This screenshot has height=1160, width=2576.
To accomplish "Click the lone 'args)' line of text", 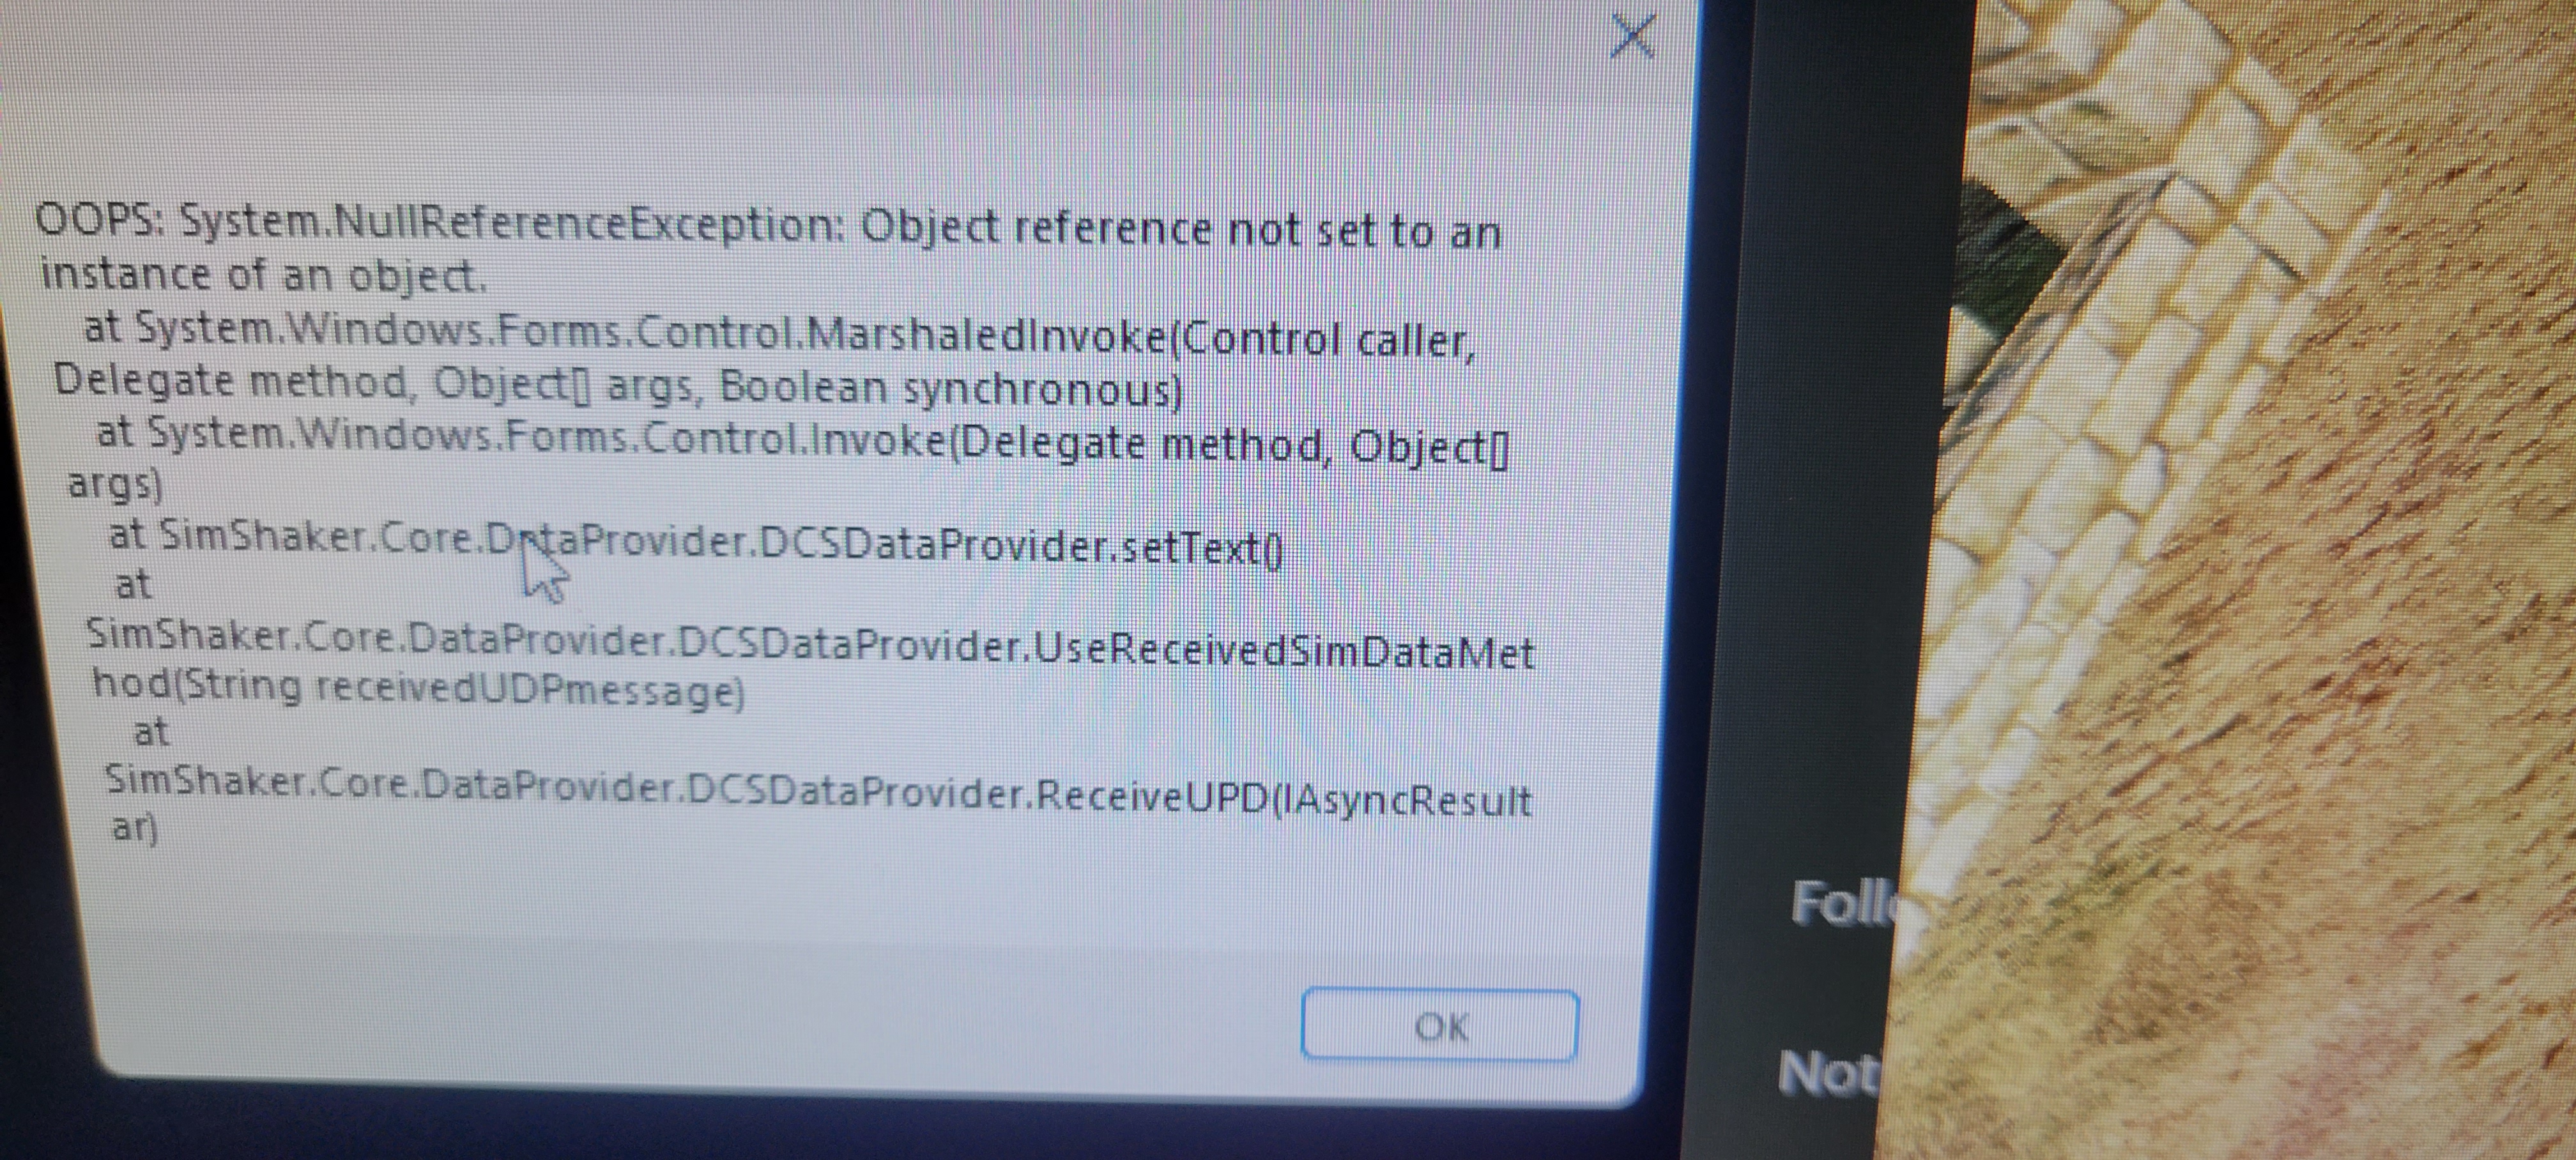I will [x=114, y=485].
